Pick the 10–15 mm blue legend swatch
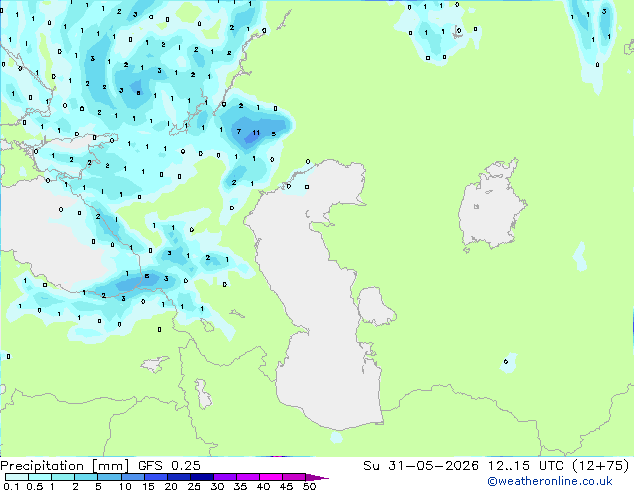Viewport: 634px width, 490px height. click(x=132, y=477)
